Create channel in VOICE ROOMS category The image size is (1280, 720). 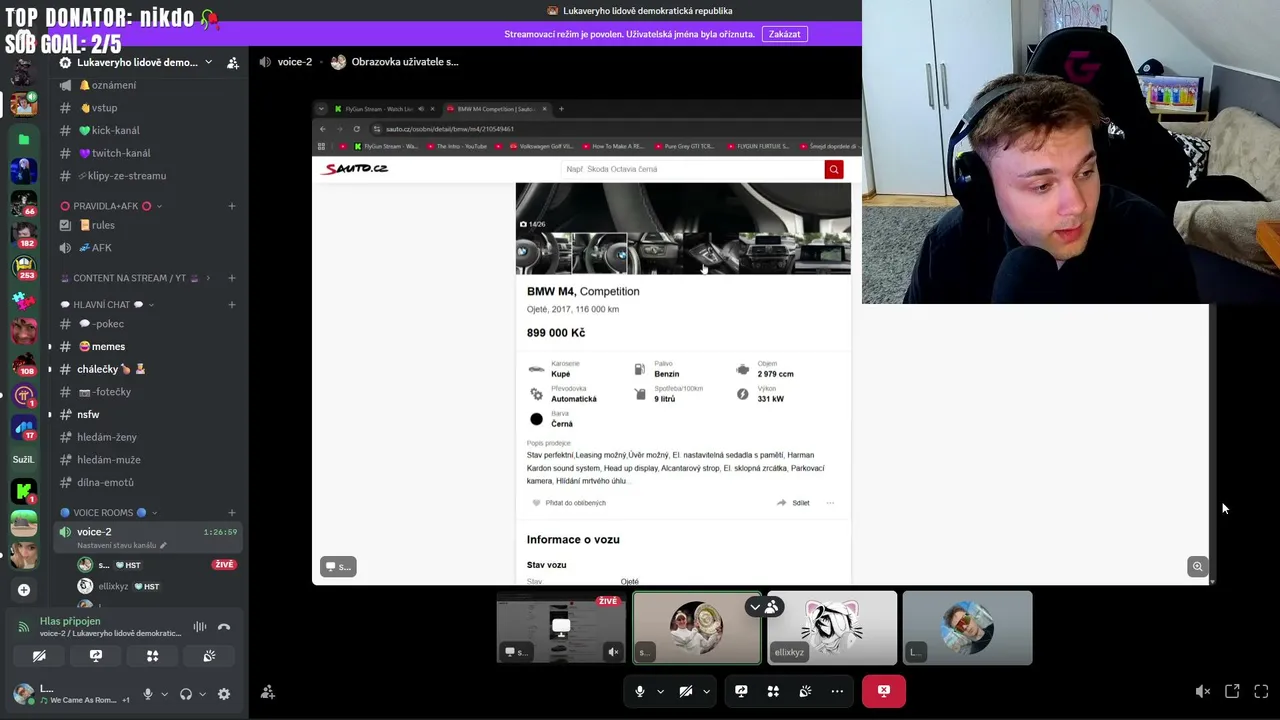pos(231,513)
